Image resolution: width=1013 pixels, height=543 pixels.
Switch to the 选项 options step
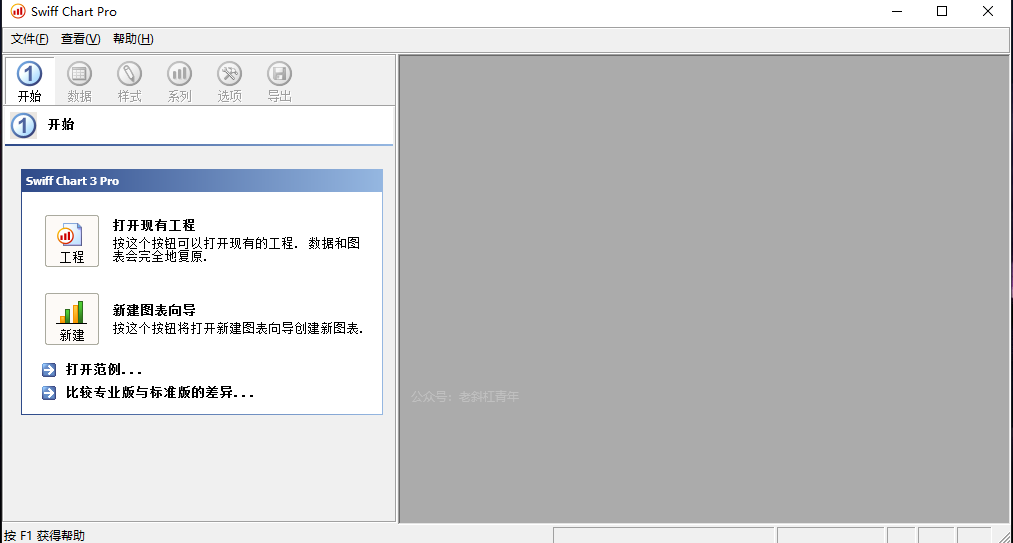coord(229,81)
